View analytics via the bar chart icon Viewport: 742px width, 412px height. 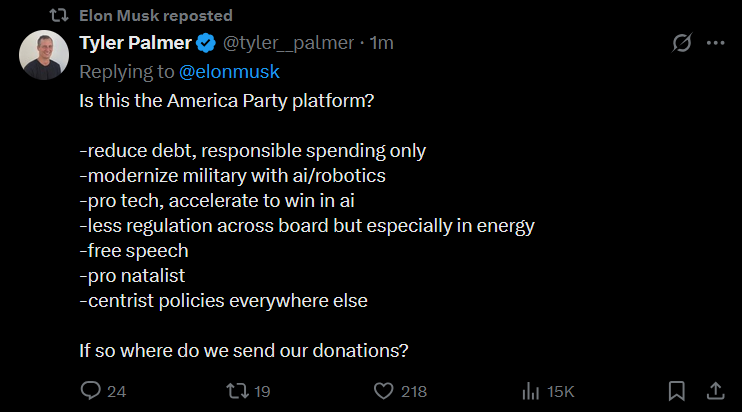coord(530,391)
